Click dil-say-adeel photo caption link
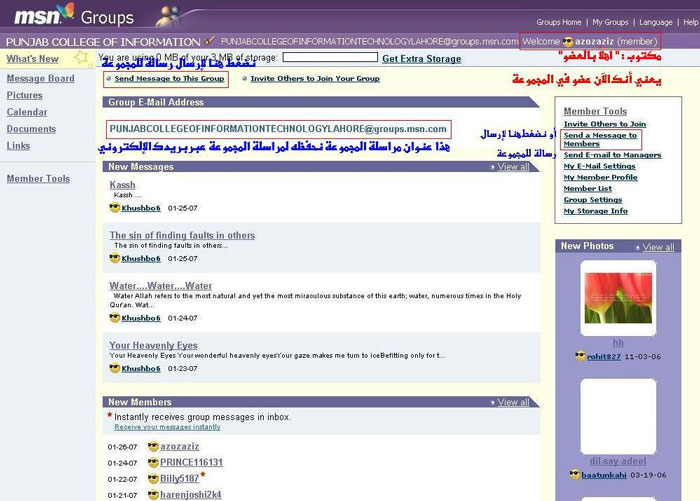Image resolution: width=700 pixels, height=501 pixels. 617,461
